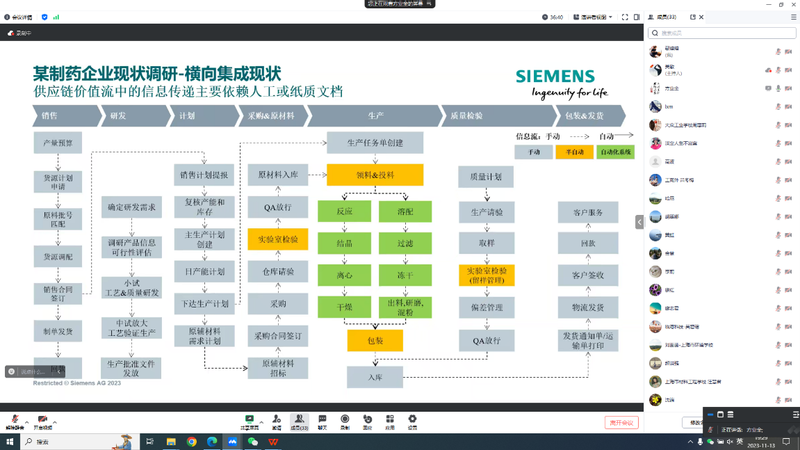Click the Windows Start button
Image resolution: width=800 pixels, height=450 pixels.
pos(10,441)
